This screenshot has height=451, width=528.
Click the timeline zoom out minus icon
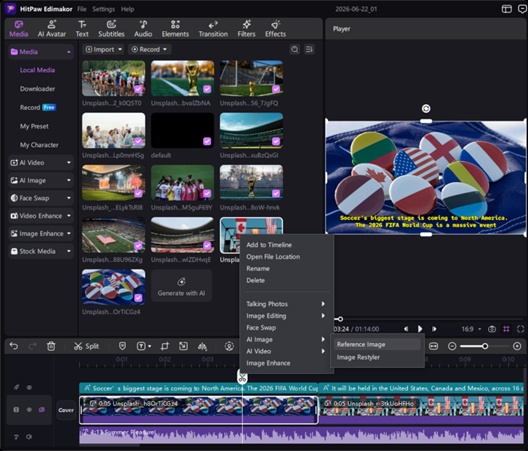click(452, 346)
